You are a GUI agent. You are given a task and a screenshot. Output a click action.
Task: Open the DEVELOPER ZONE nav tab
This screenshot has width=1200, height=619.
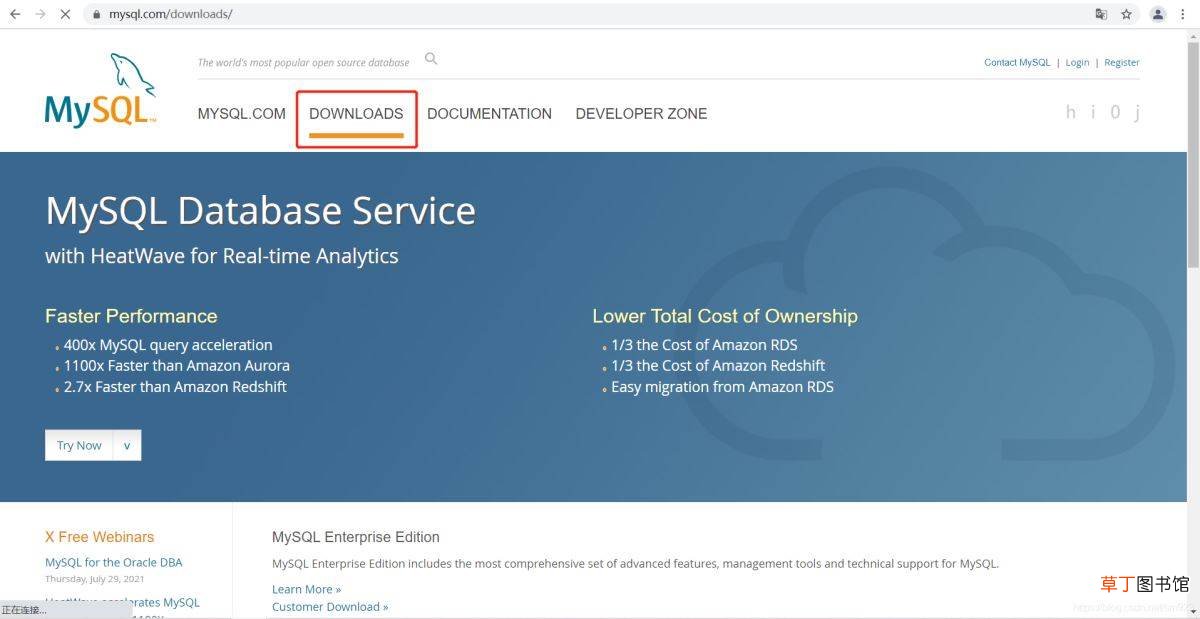[x=641, y=114]
